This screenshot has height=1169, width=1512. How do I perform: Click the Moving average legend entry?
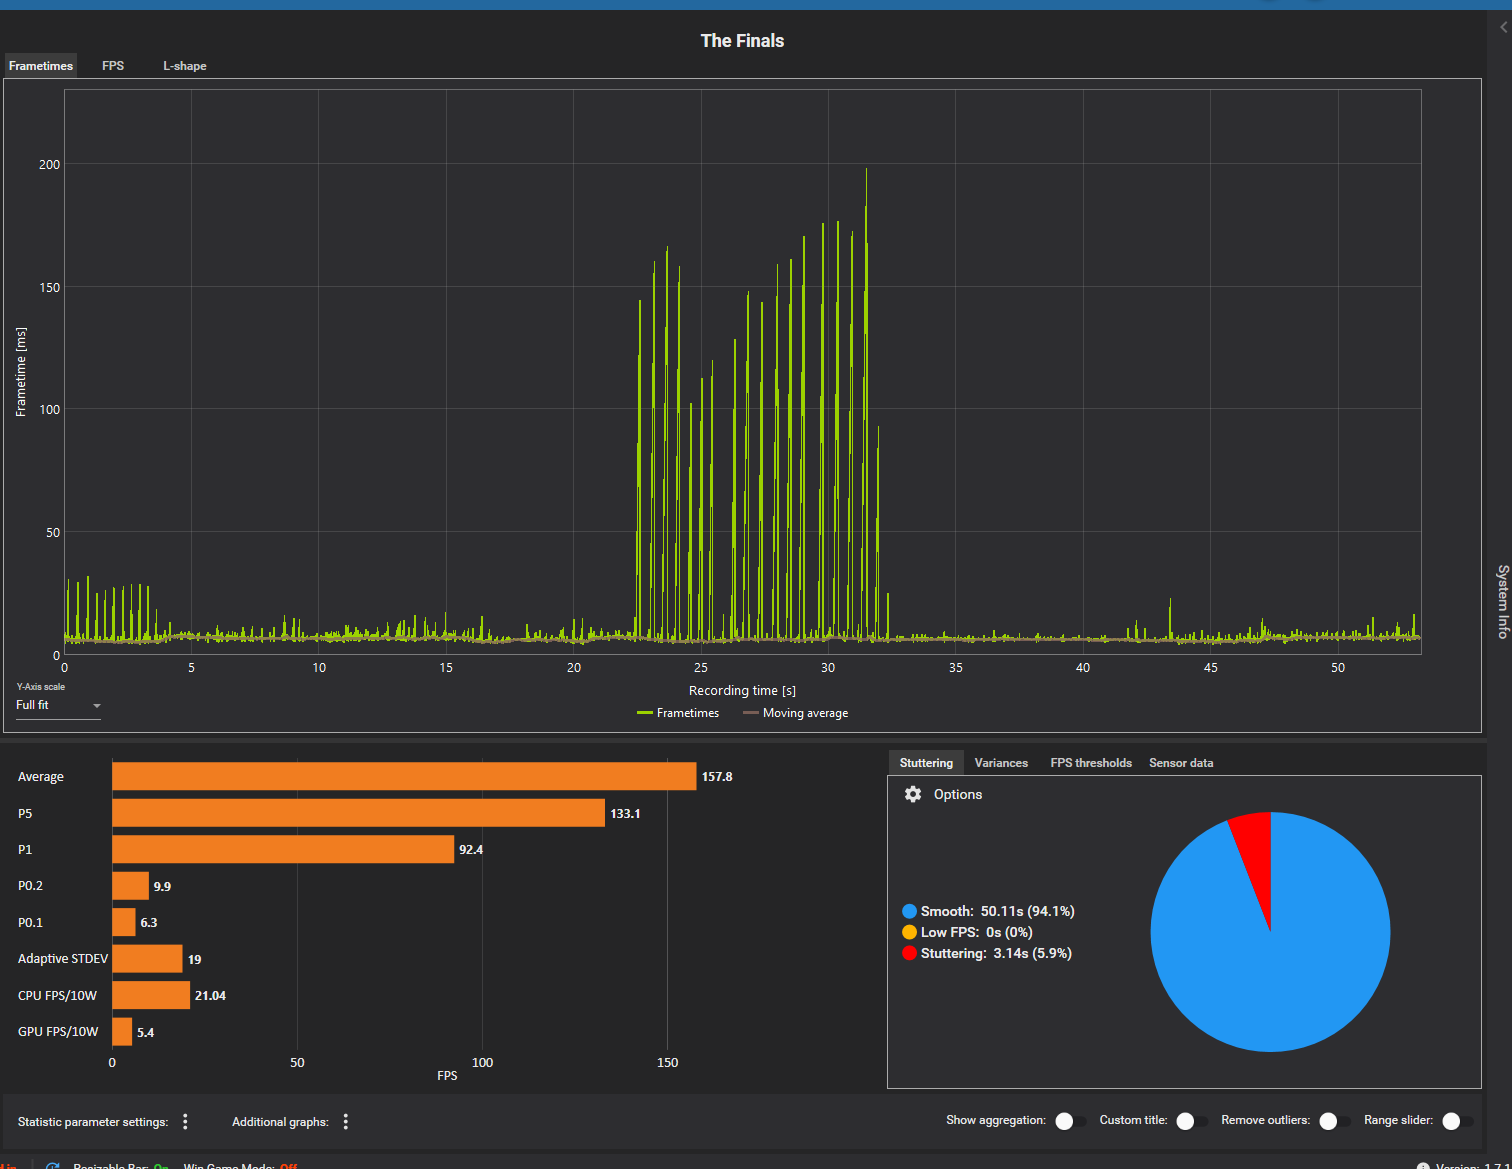[x=795, y=713]
